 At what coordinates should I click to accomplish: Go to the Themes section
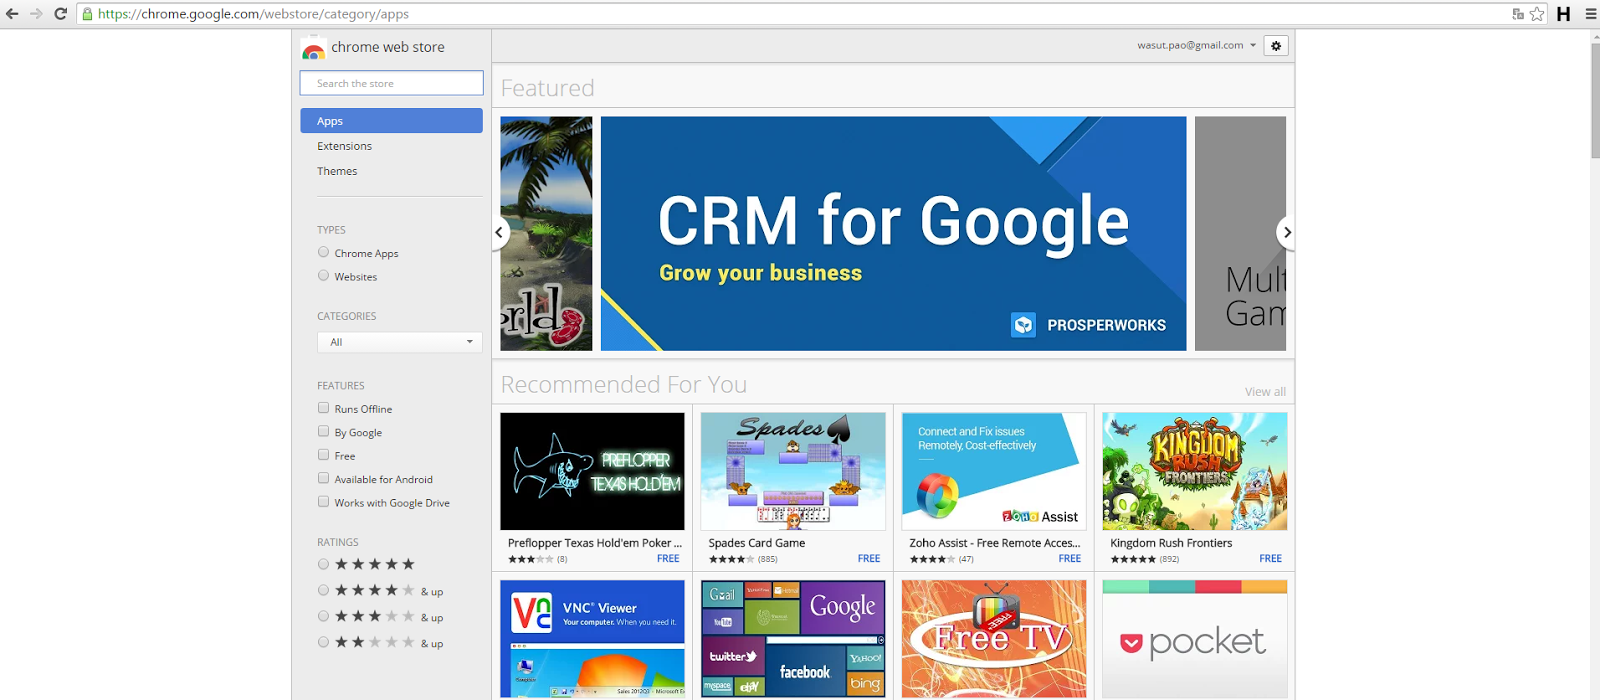pyautogui.click(x=337, y=171)
